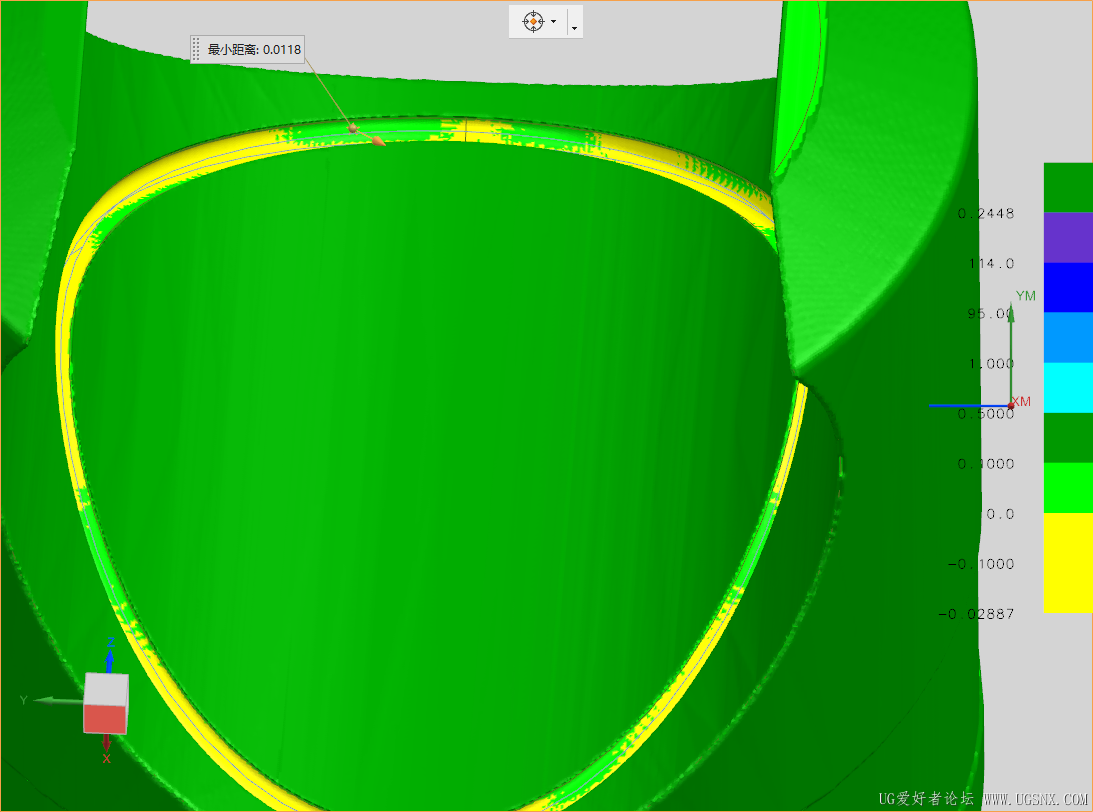The width and height of the screenshot is (1093, 812).
Task: Click legend value 0.2448
Action: click(x=986, y=213)
